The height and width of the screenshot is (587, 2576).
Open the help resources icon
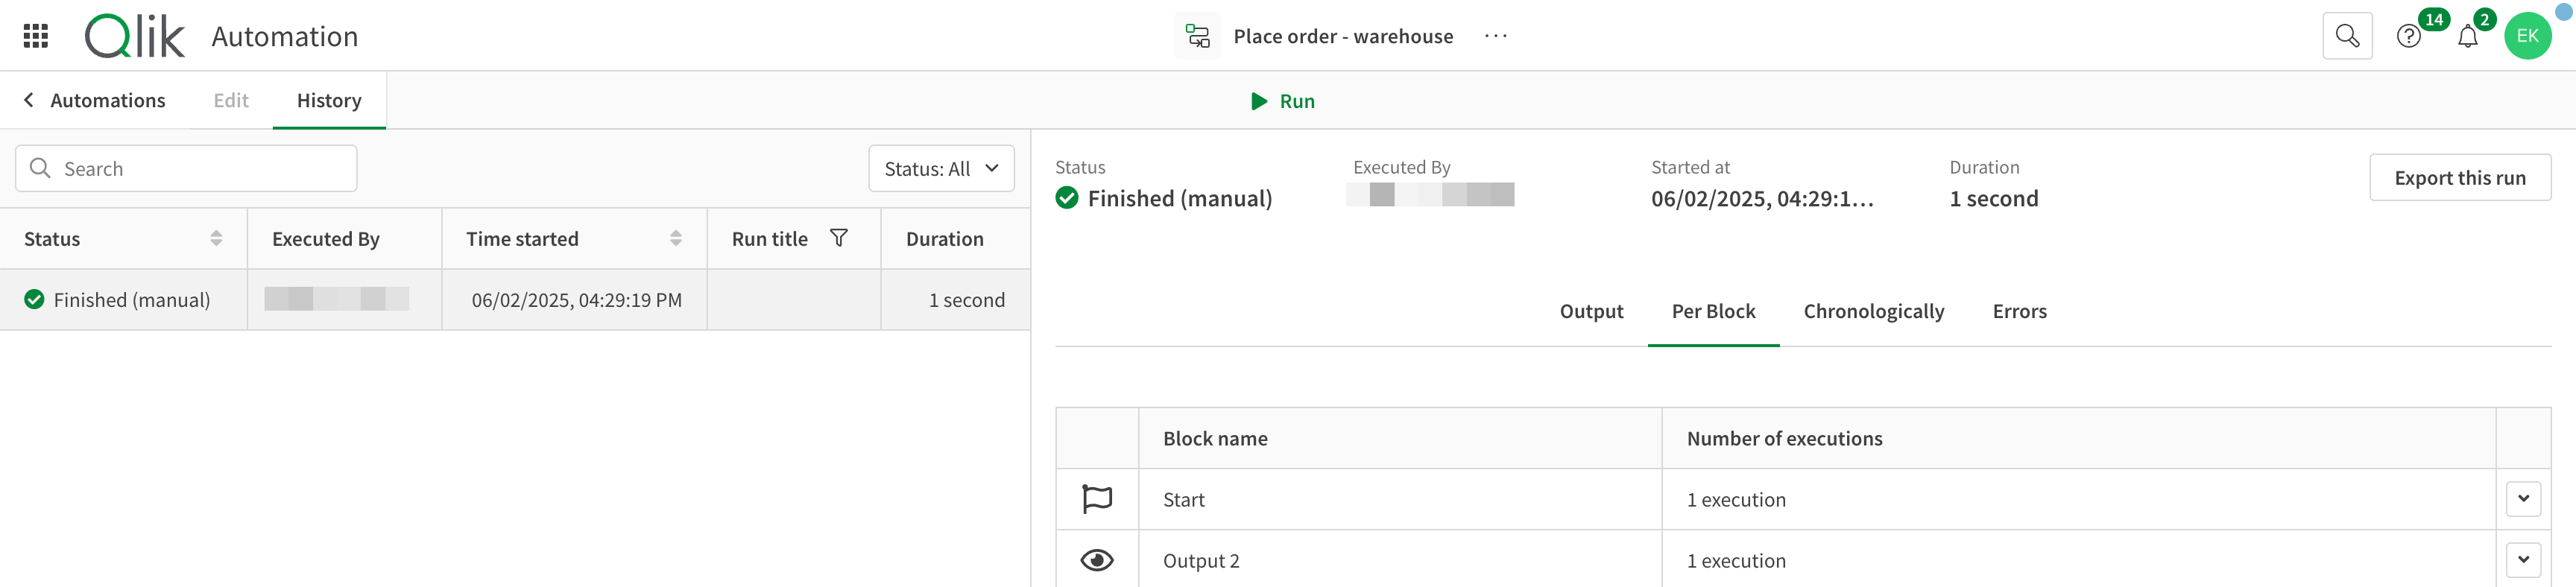tap(2408, 37)
